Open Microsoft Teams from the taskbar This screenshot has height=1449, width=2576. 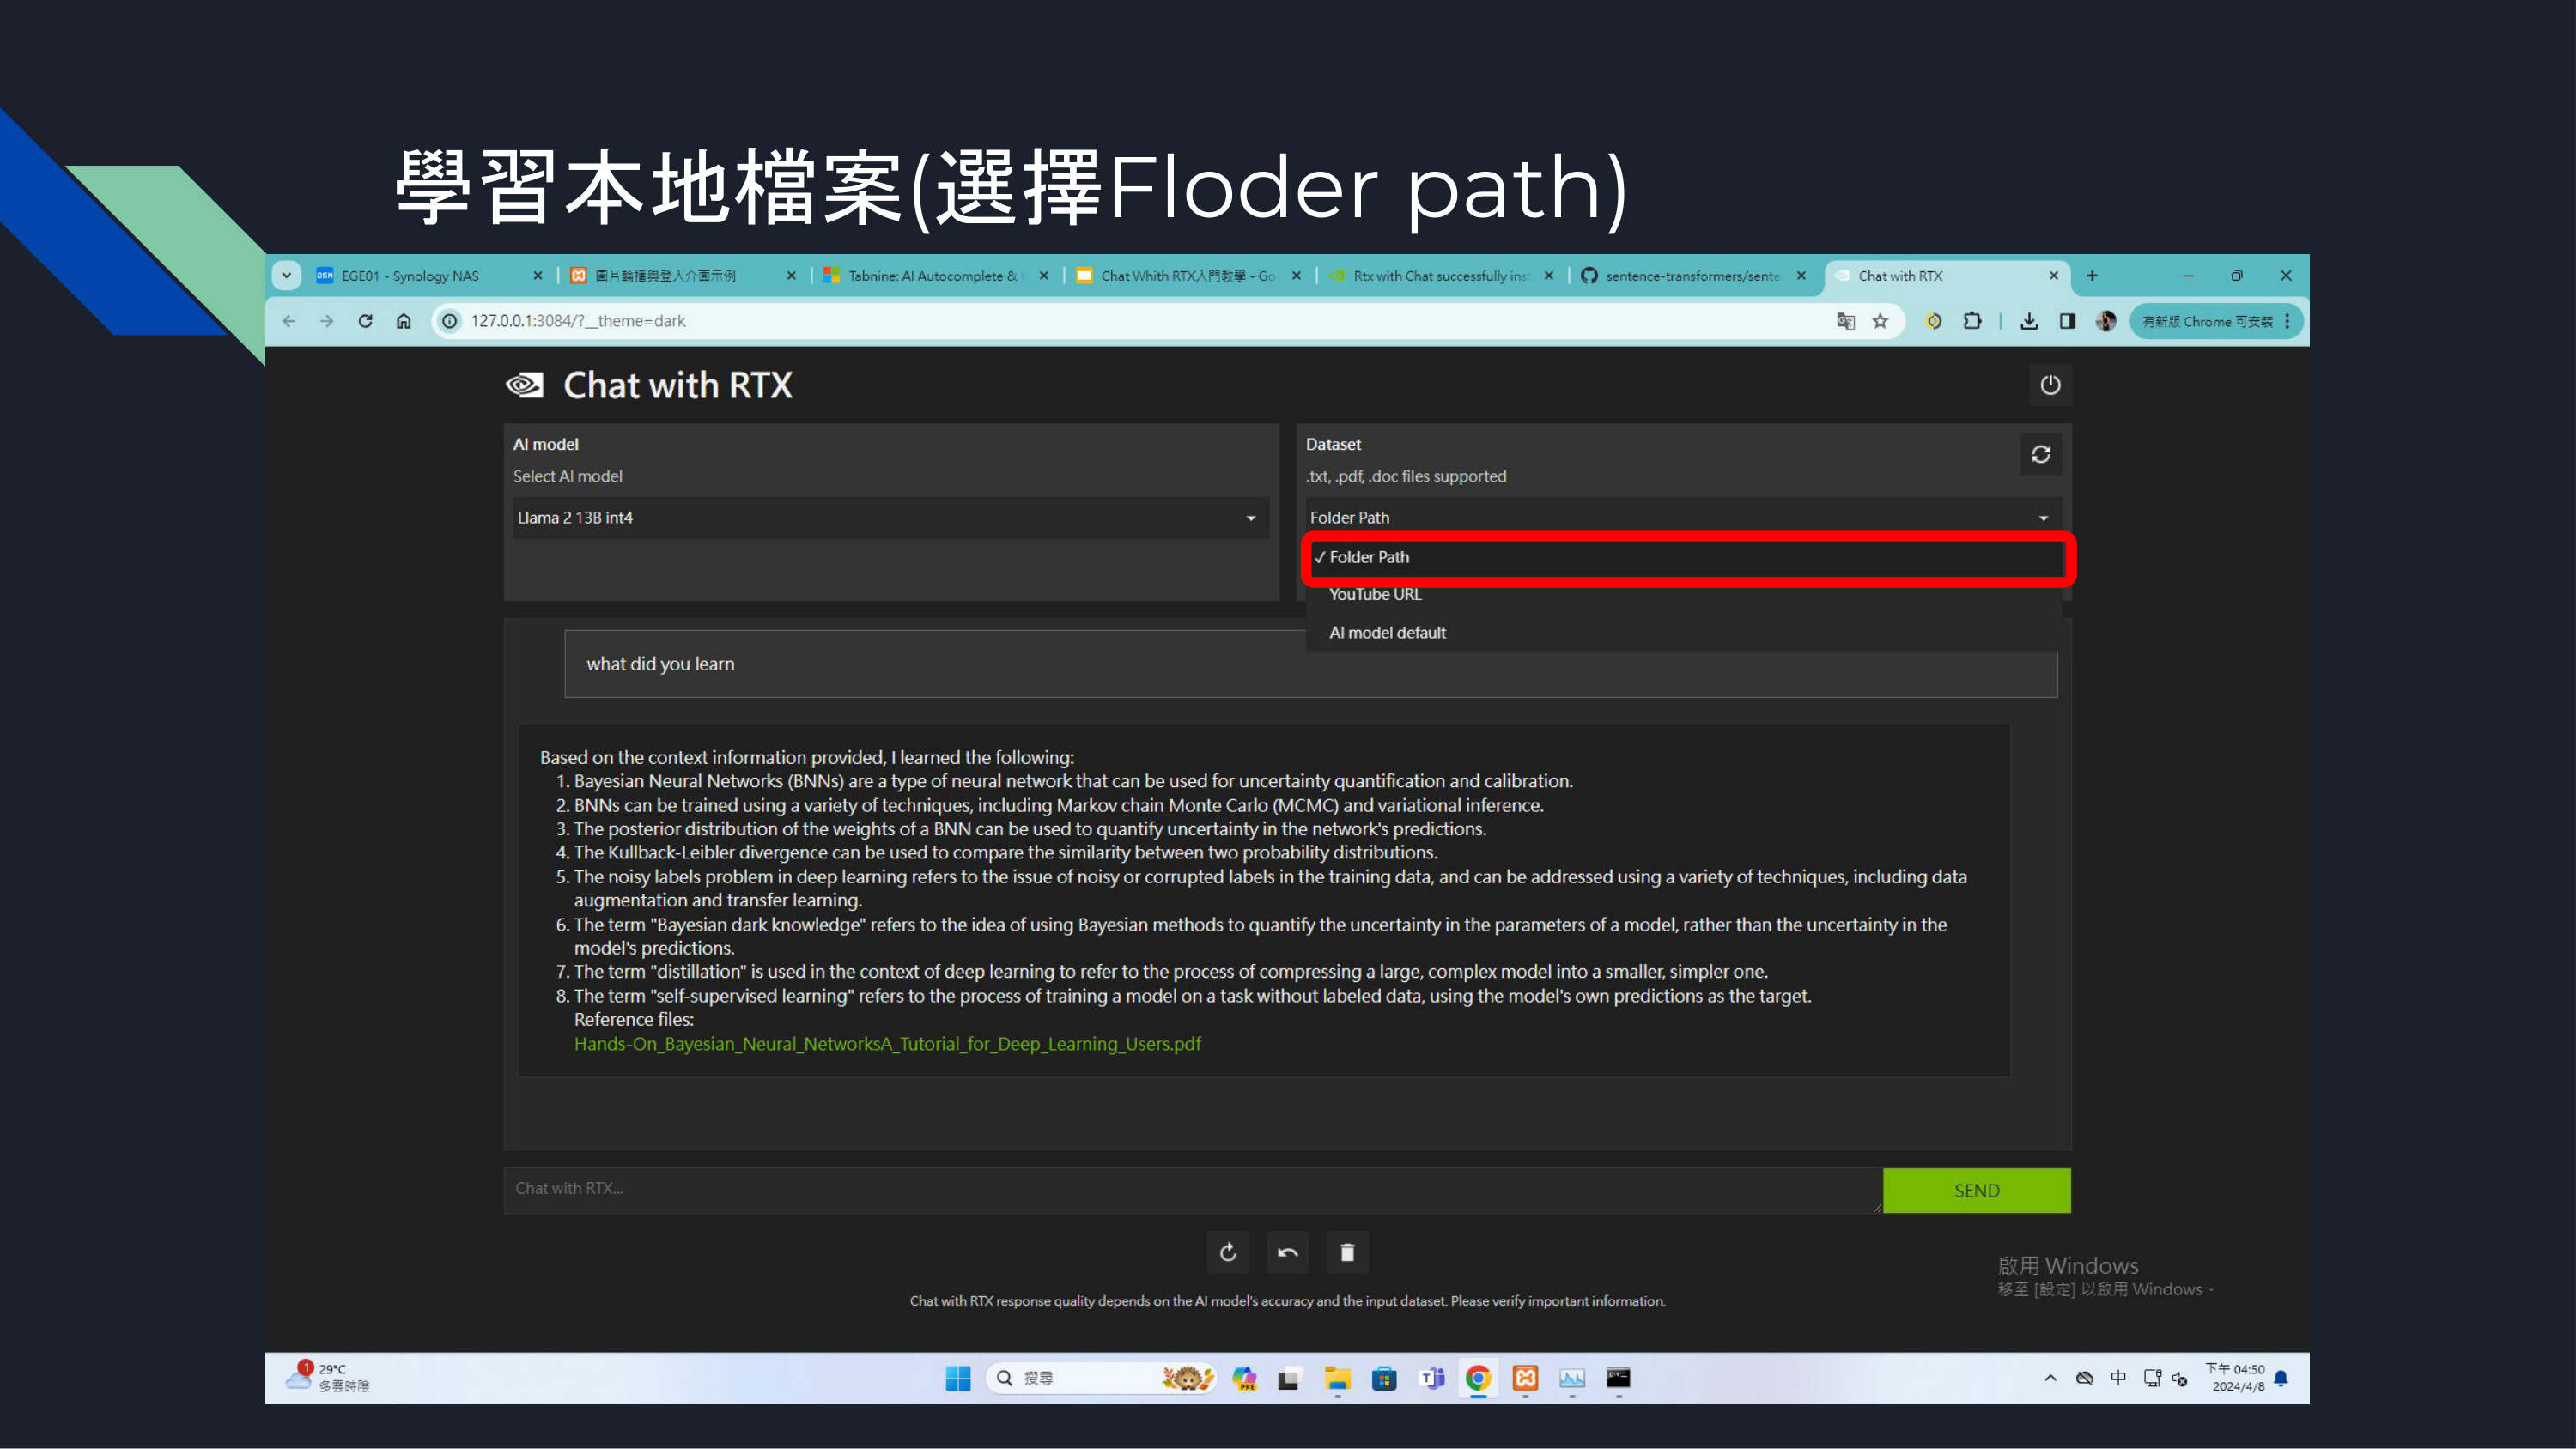(x=1432, y=1378)
